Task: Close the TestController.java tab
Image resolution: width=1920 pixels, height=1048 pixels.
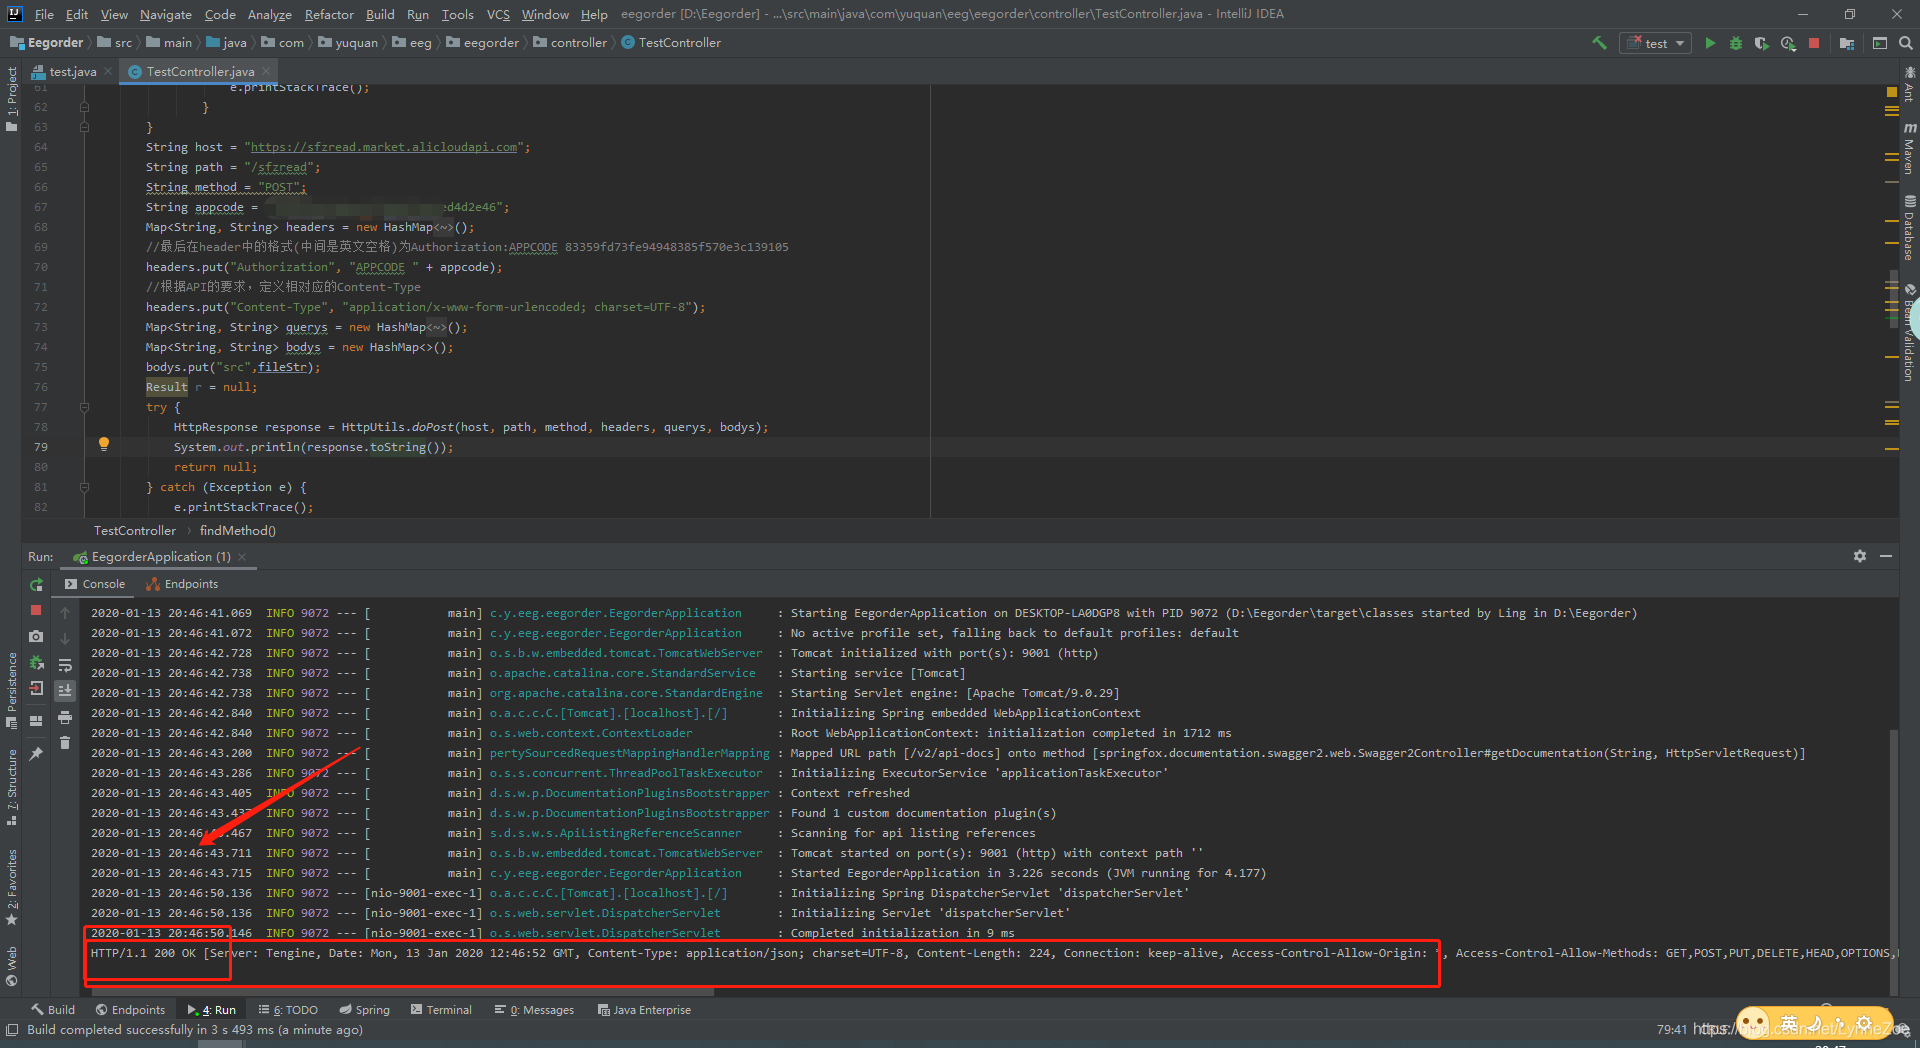Action: coord(266,71)
